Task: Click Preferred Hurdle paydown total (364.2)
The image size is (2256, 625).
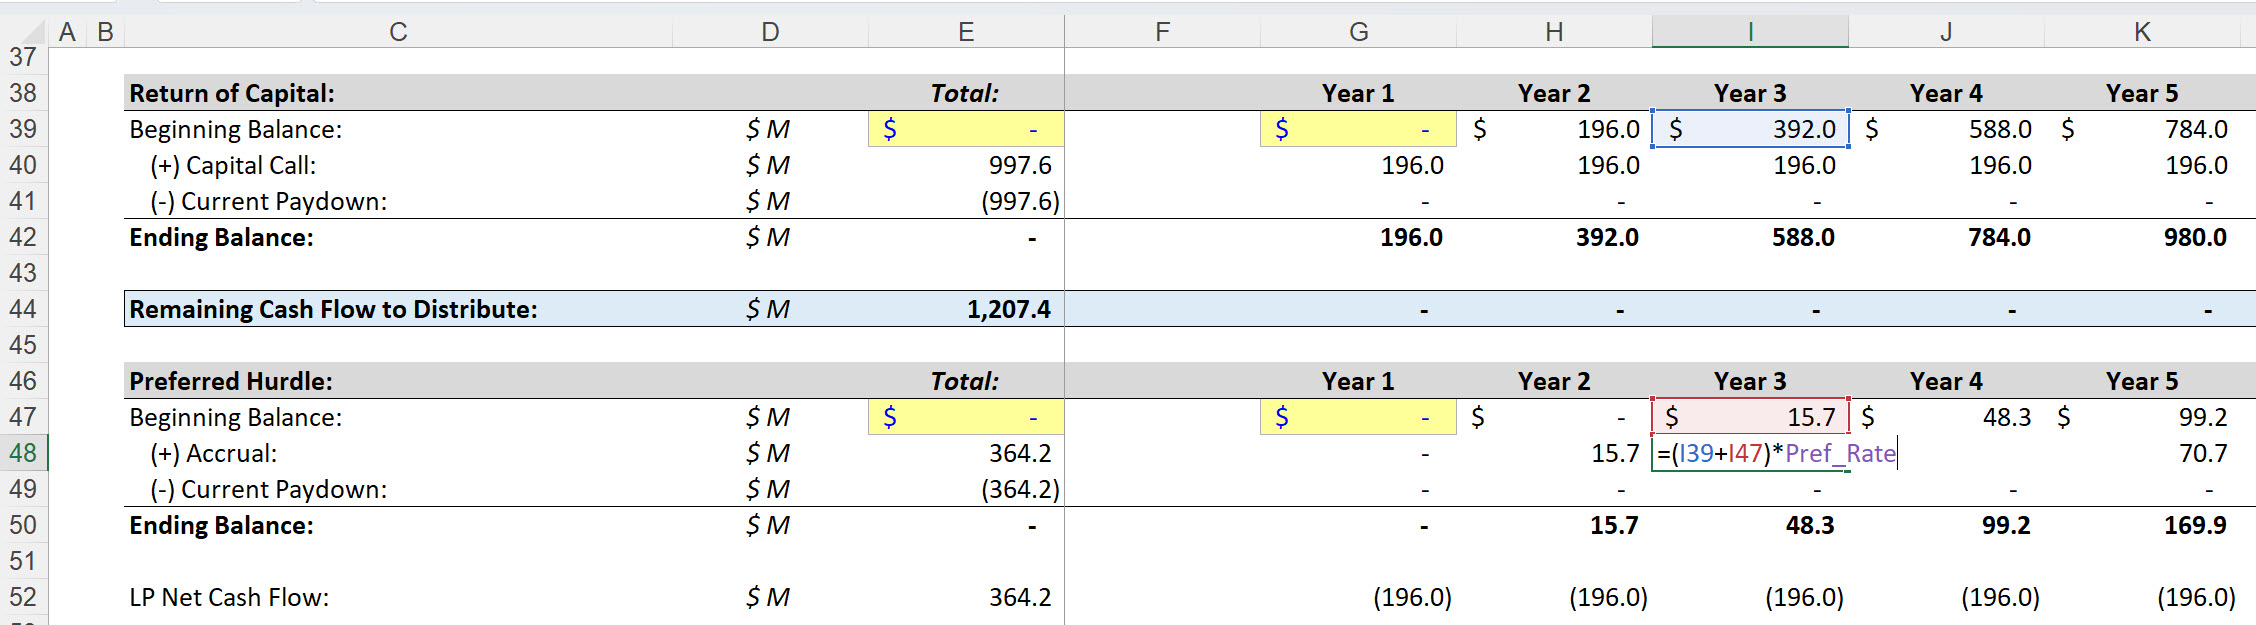Action: click(x=1020, y=489)
